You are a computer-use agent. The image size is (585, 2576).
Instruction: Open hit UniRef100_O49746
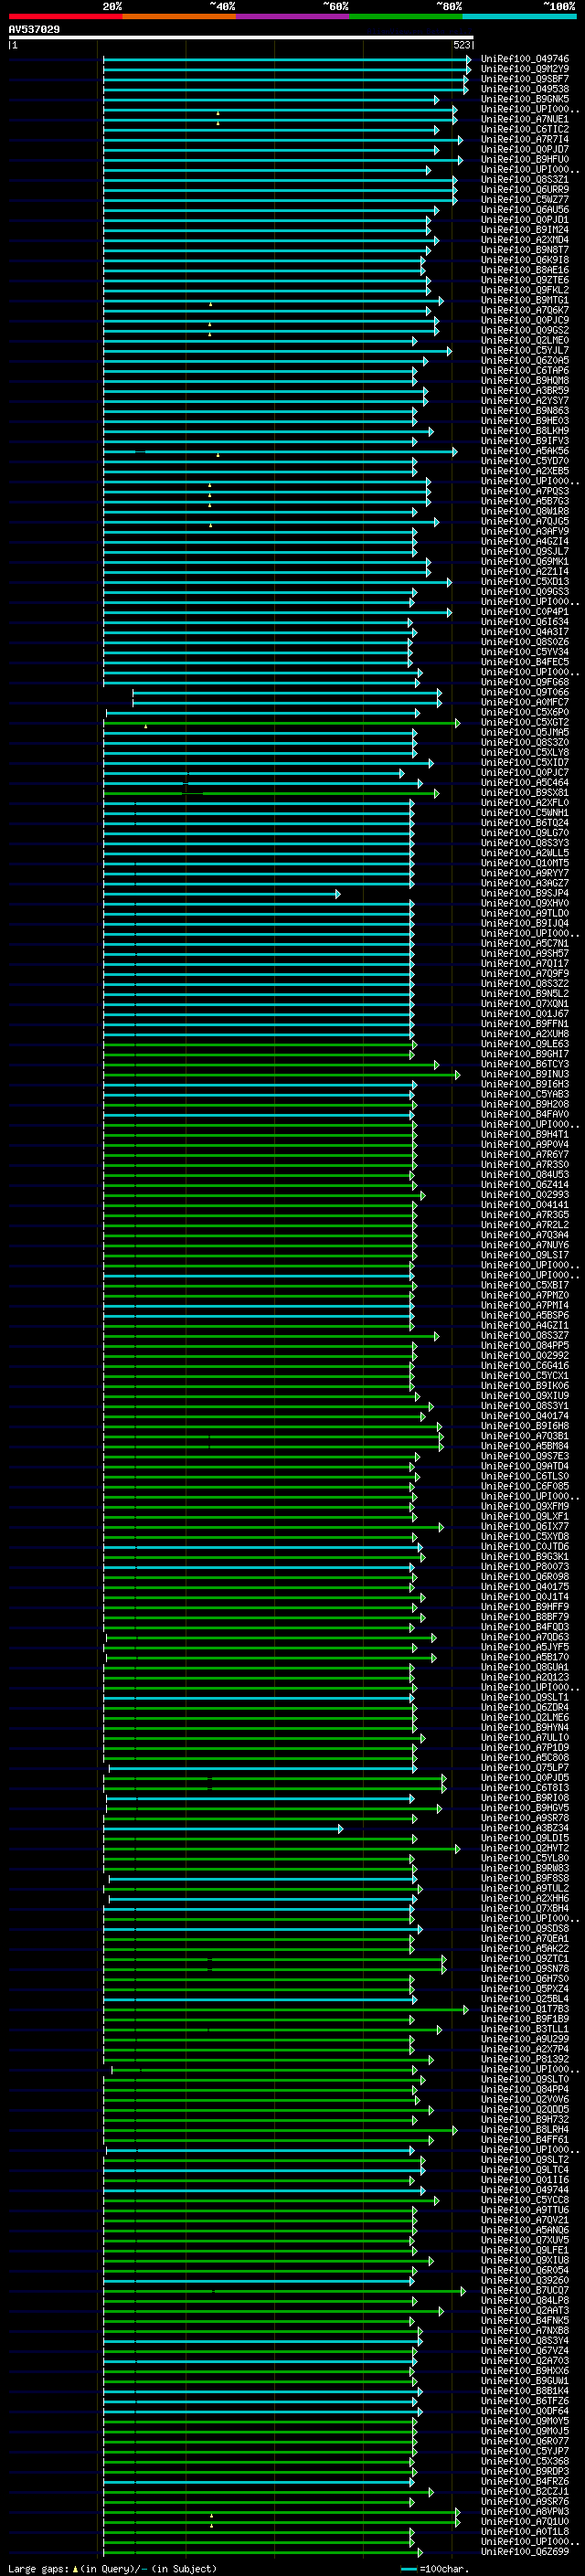525,59
